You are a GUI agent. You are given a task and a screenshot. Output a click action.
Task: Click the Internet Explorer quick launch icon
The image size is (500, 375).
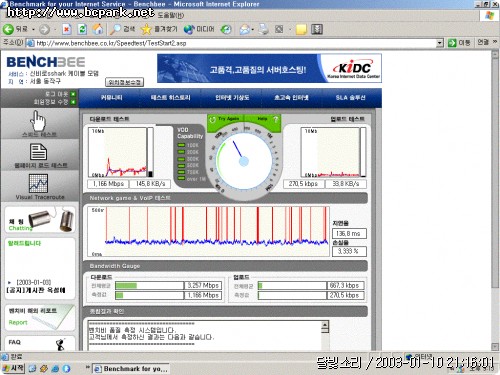click(55, 368)
